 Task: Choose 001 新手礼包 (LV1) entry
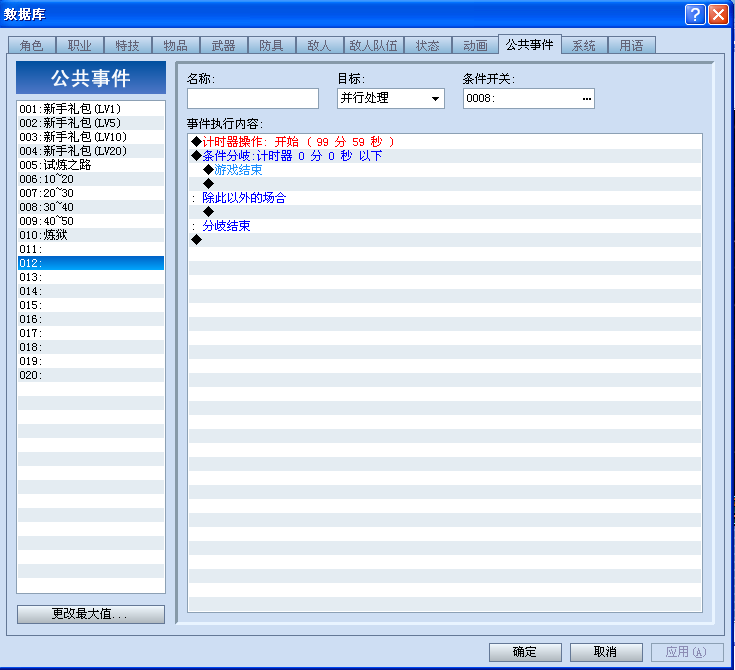coord(91,109)
